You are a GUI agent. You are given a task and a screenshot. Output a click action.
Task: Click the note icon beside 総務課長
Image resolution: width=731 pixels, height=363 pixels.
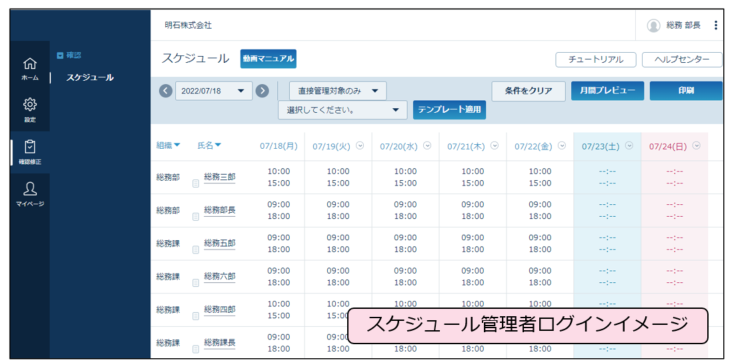click(x=196, y=349)
